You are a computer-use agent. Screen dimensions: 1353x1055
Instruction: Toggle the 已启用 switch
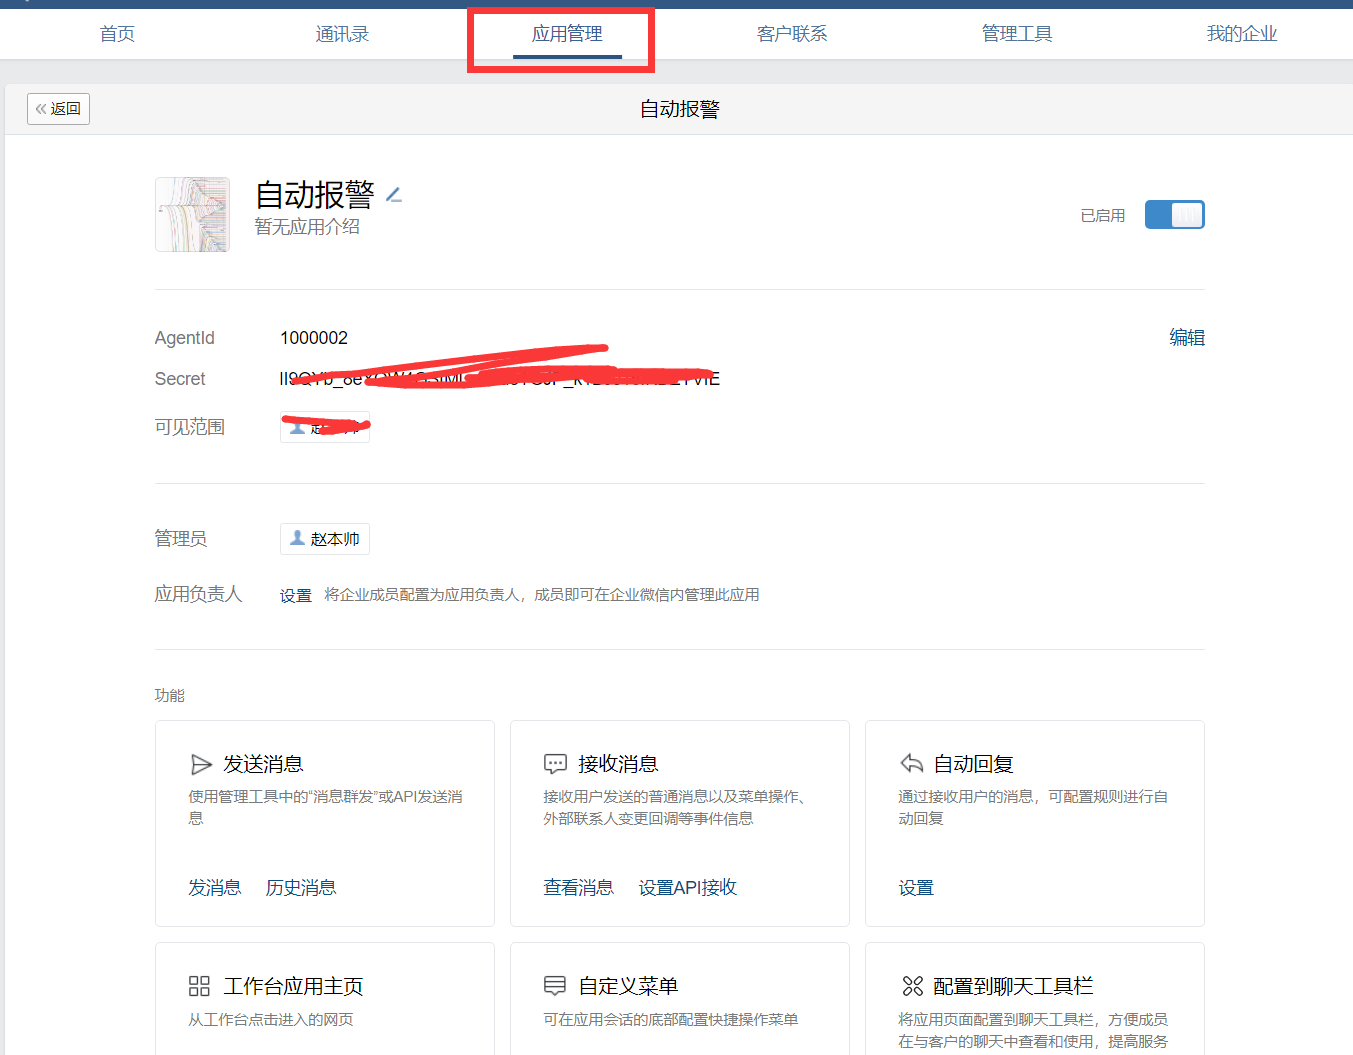coord(1175,215)
